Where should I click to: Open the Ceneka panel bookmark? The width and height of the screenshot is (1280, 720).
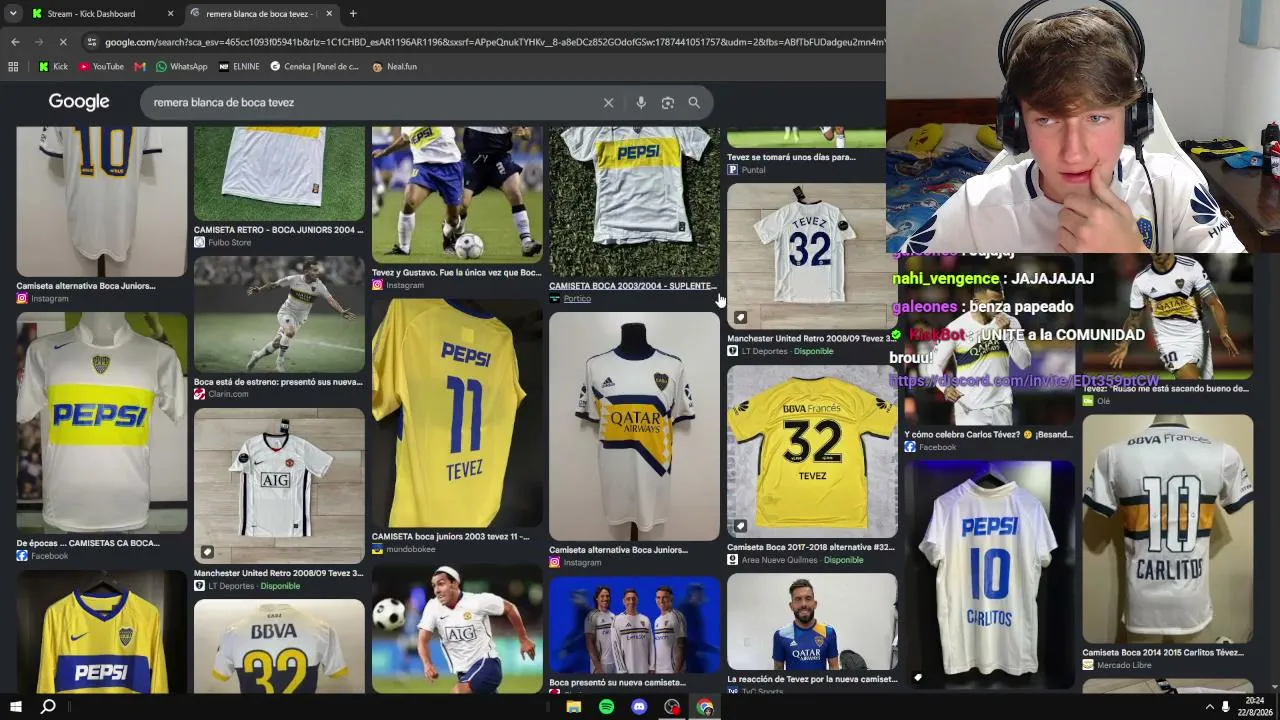point(314,67)
